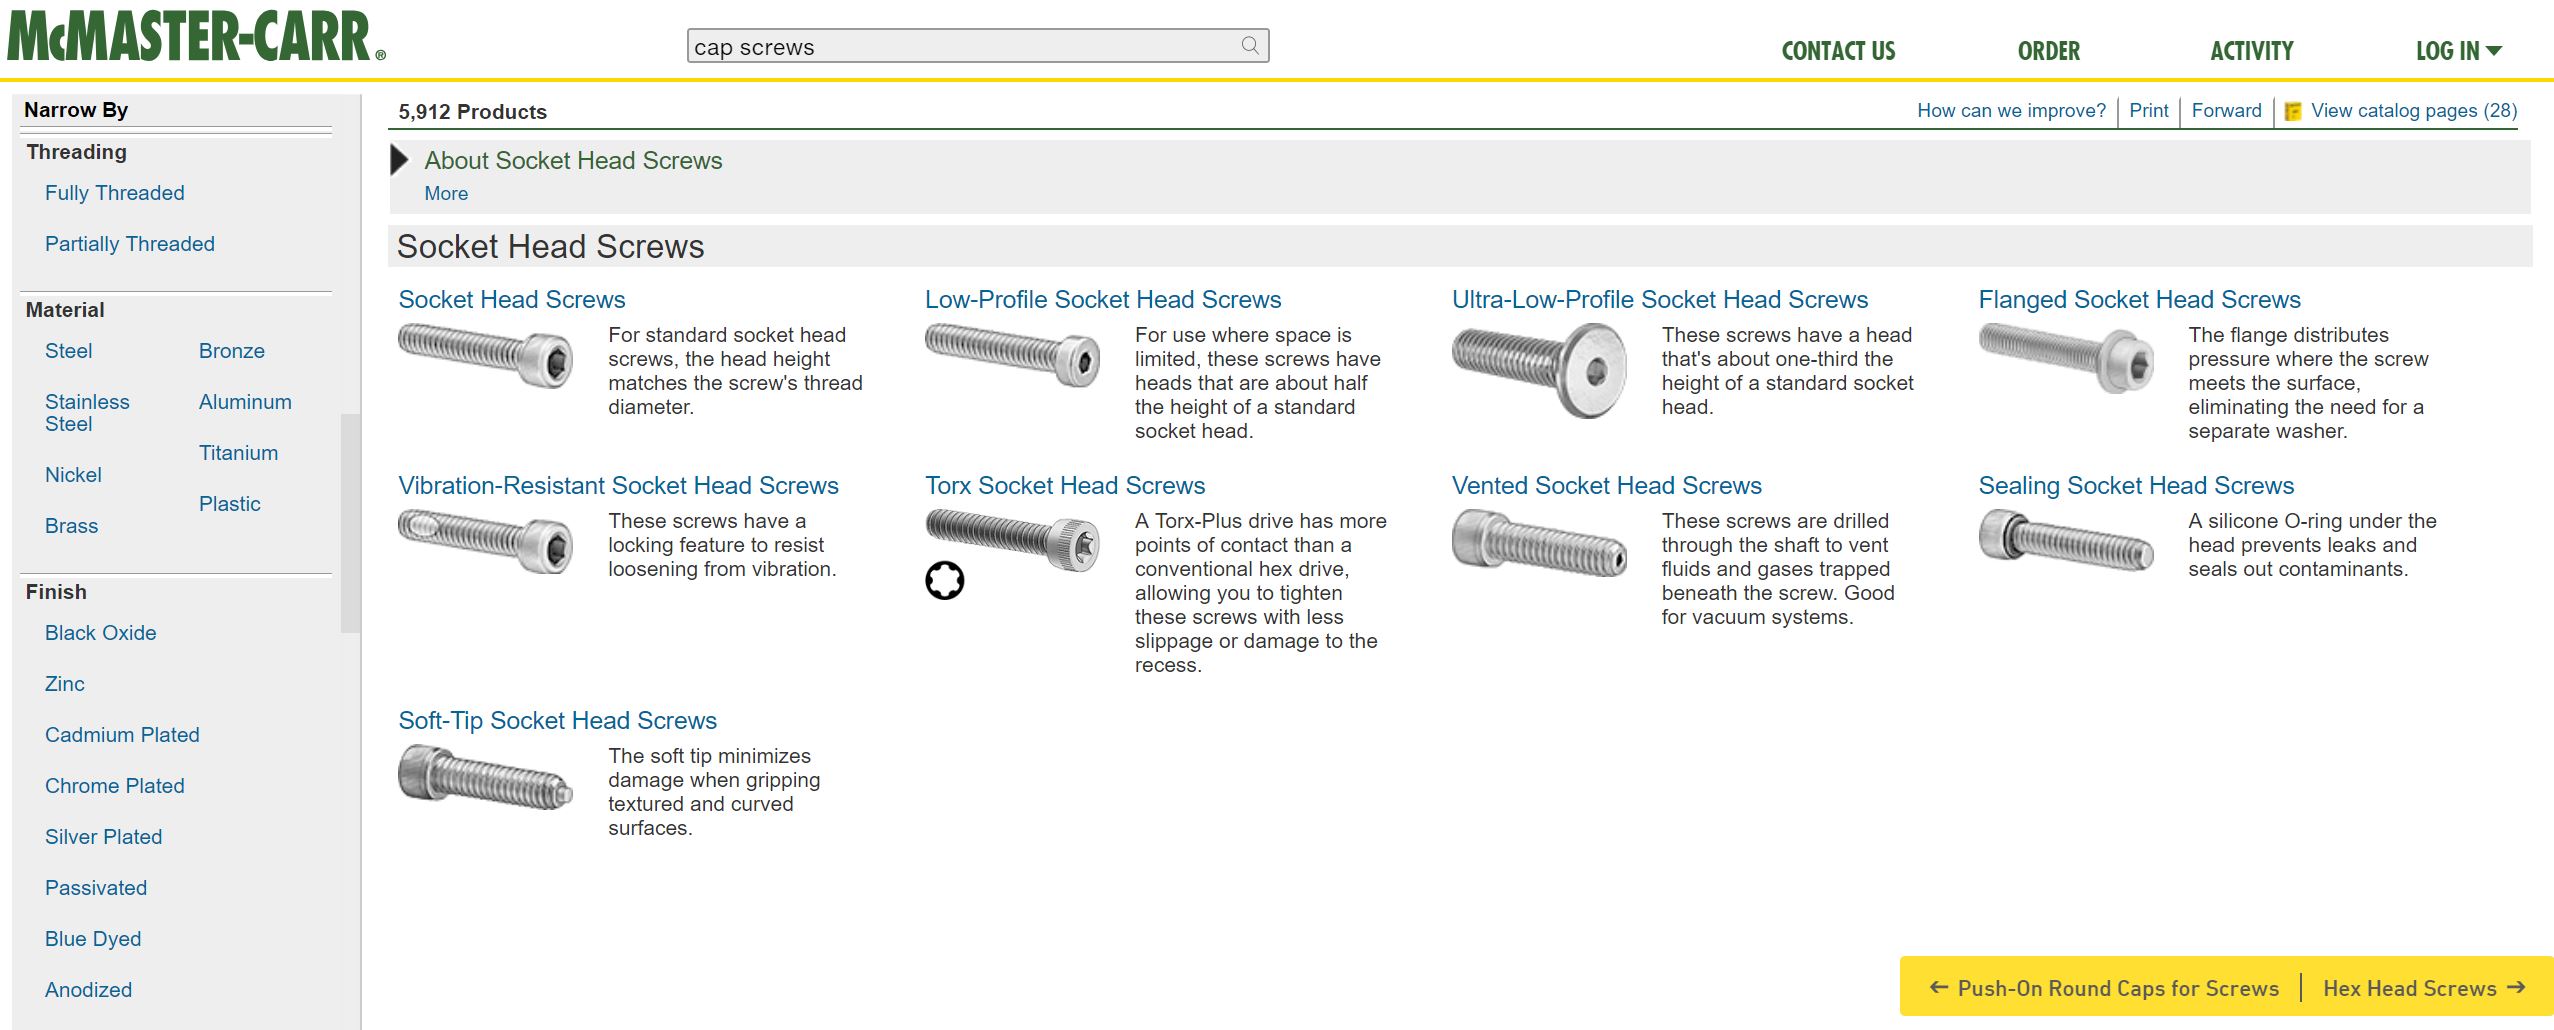2554x1030 pixels.
Task: Open the Sealing Socket Head screw image
Action: pyautogui.click(x=2066, y=540)
